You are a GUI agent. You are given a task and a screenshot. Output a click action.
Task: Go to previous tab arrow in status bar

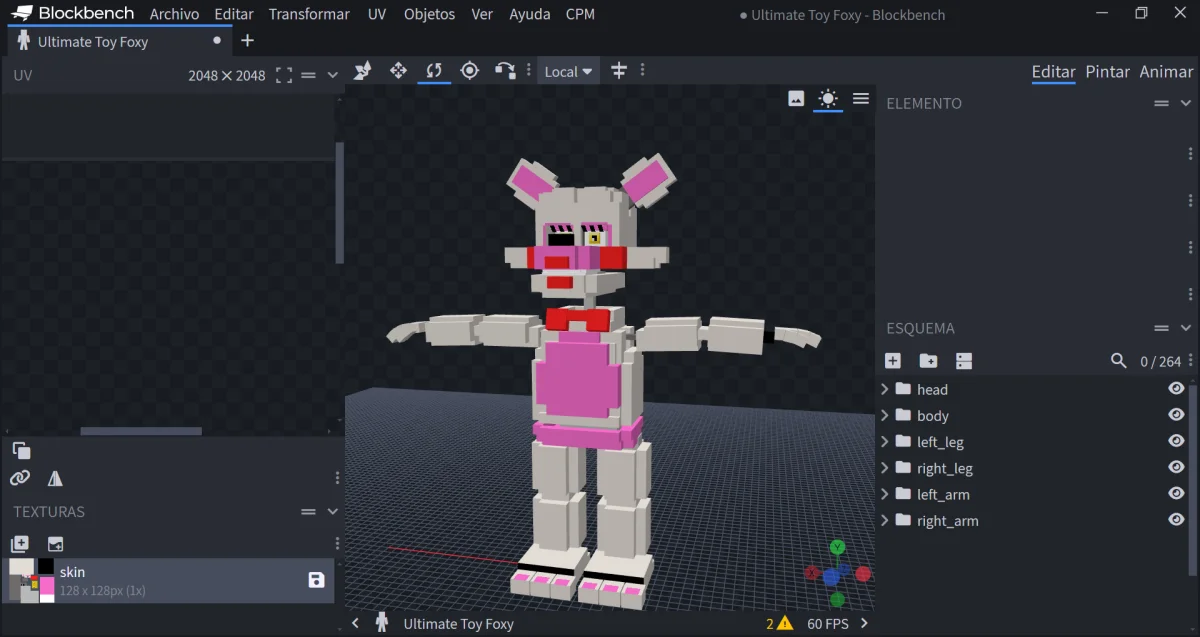(355, 623)
